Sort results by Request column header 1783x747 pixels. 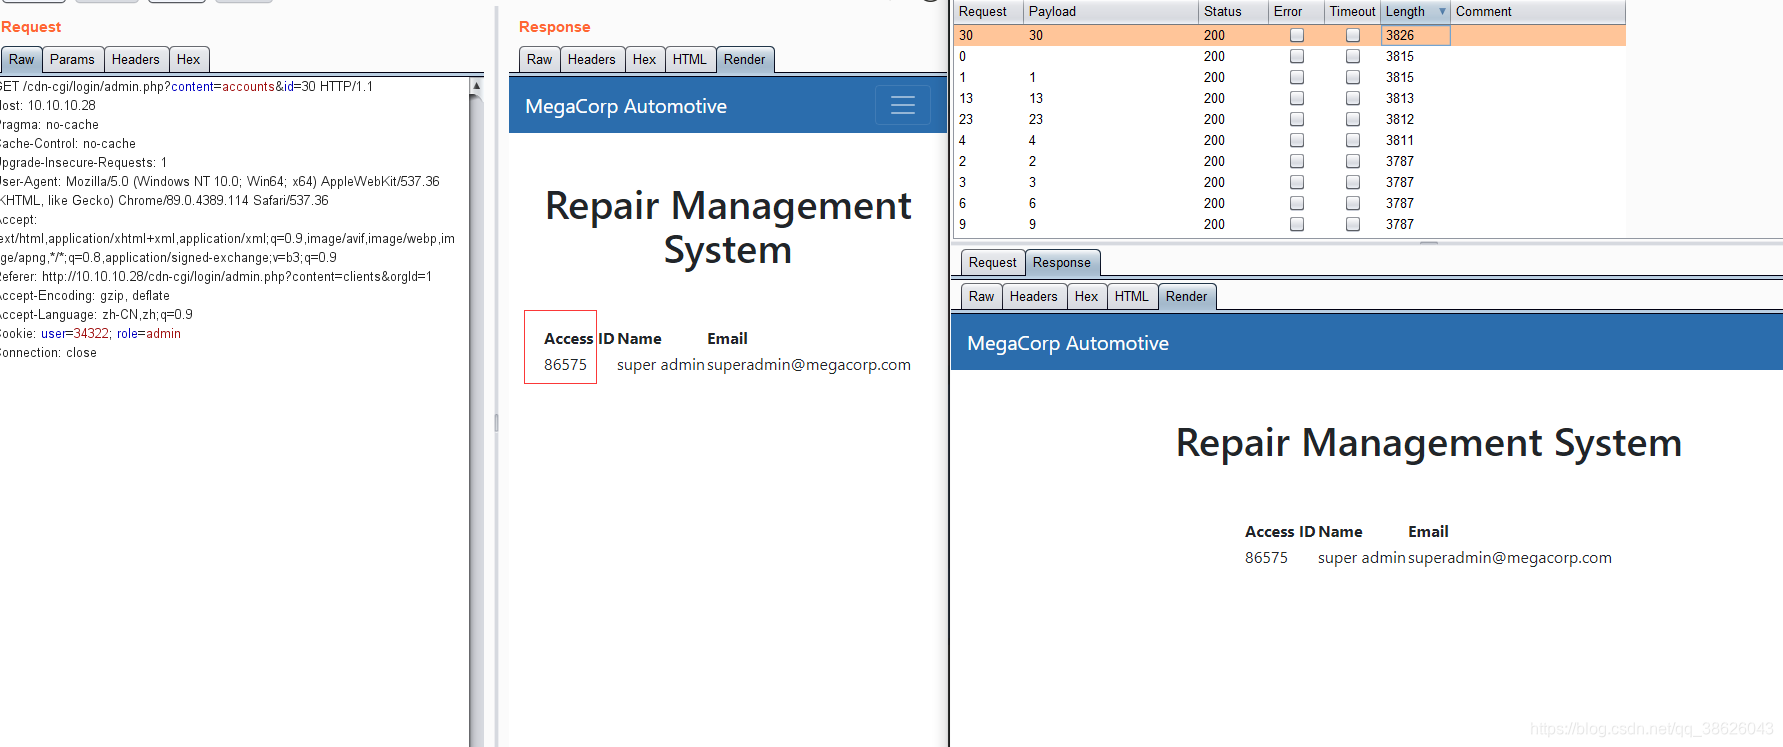[x=988, y=12]
